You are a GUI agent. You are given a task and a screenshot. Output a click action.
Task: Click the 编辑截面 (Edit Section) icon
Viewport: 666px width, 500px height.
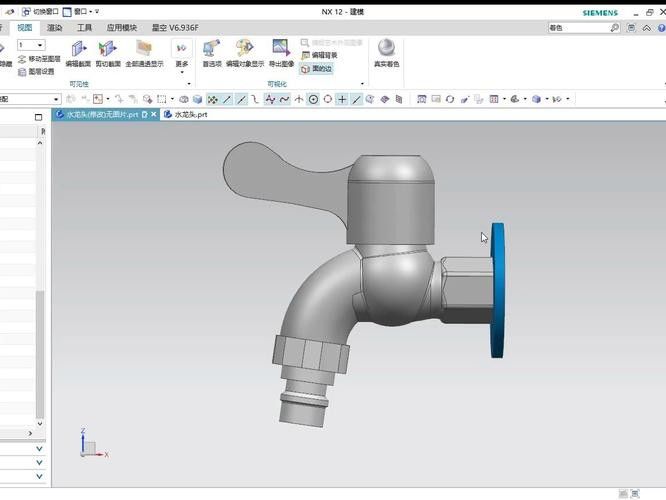click(78, 49)
